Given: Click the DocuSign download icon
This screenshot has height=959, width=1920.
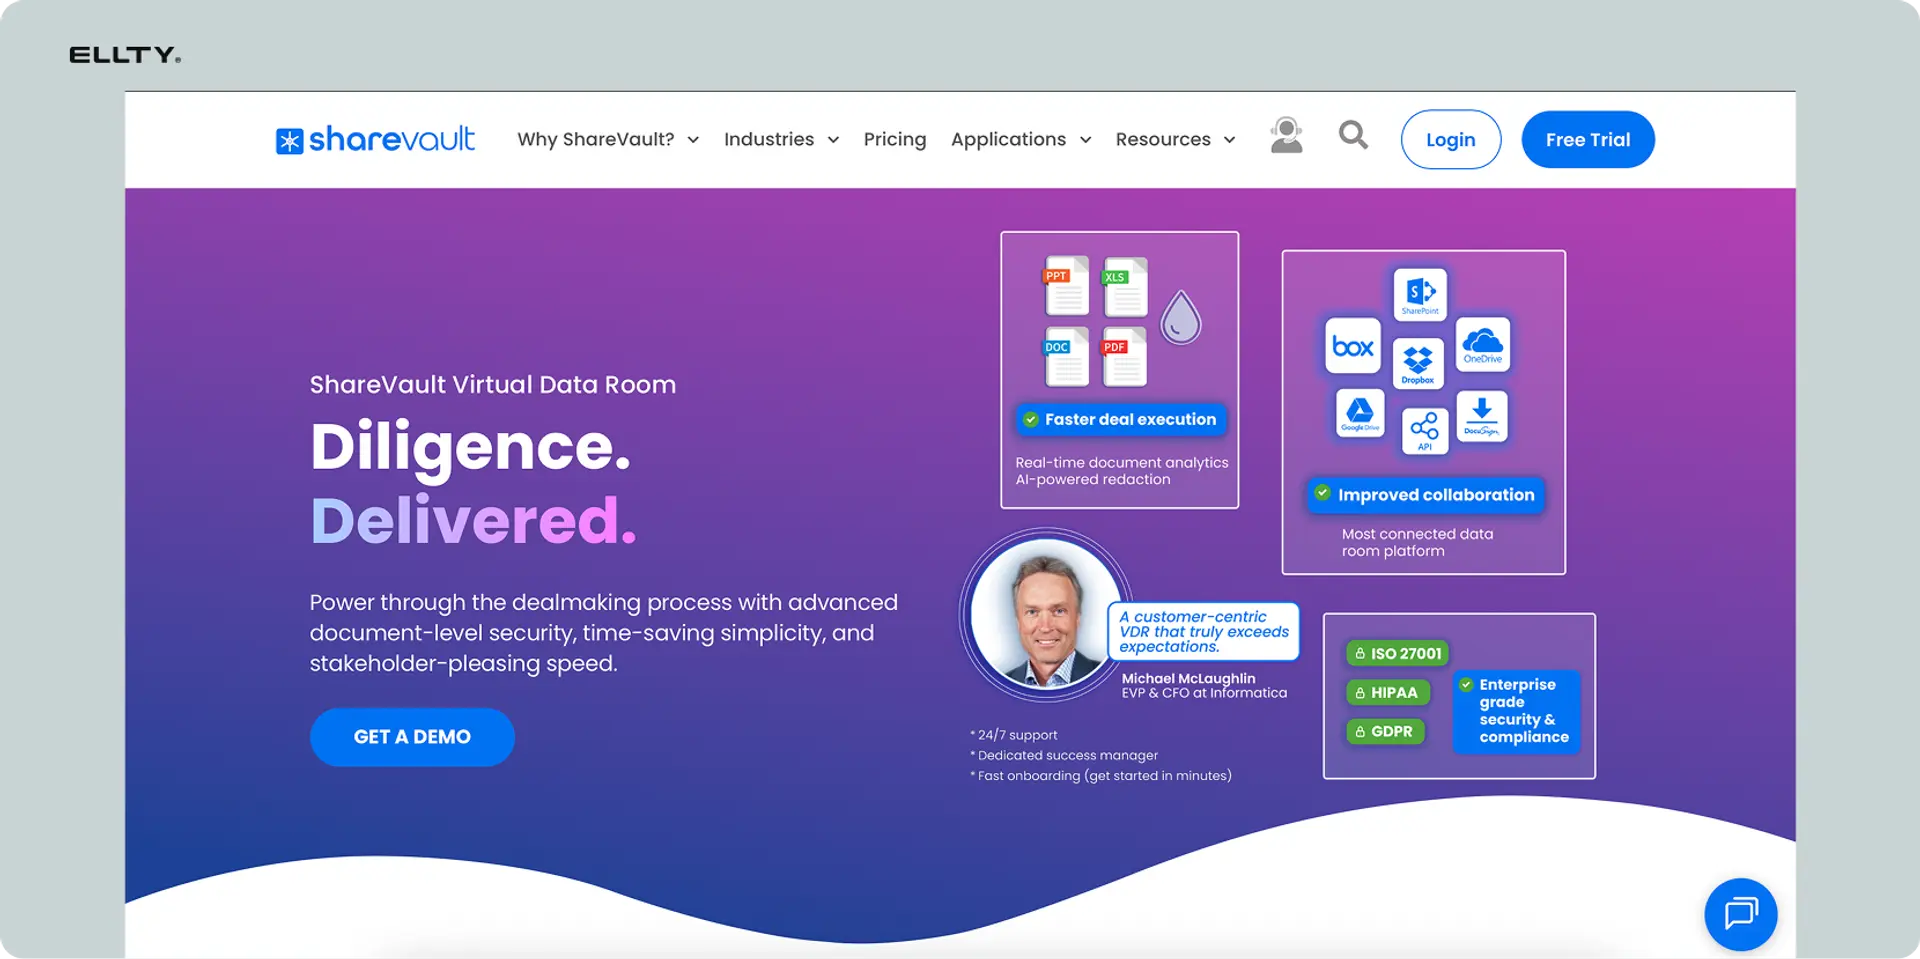Looking at the screenshot, I should coord(1482,416).
